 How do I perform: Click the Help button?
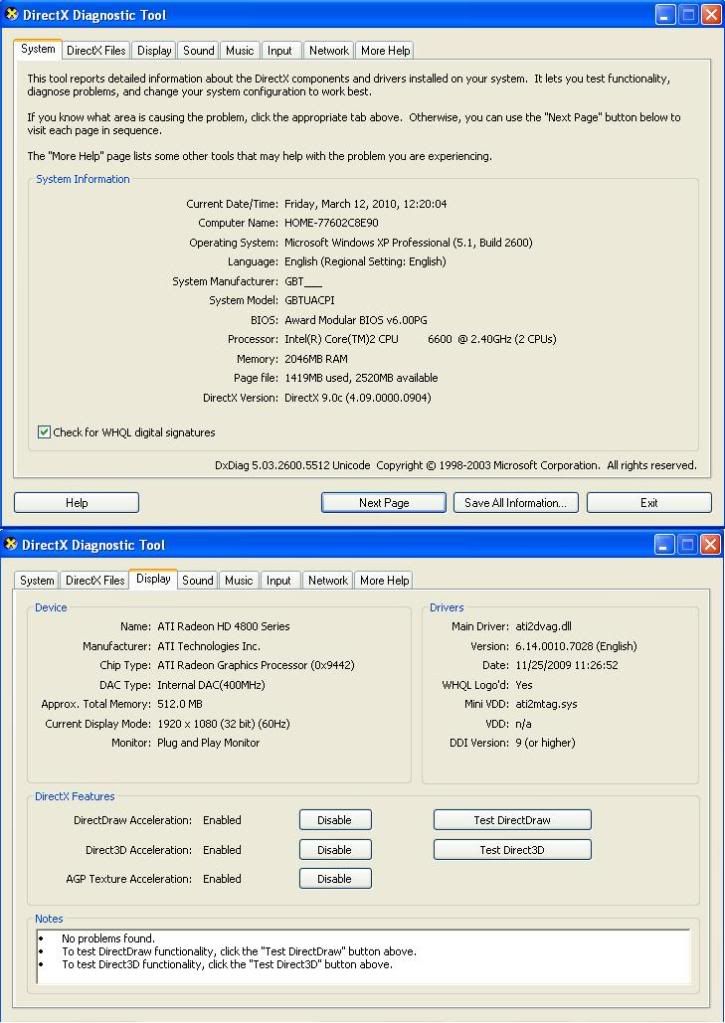click(x=76, y=503)
